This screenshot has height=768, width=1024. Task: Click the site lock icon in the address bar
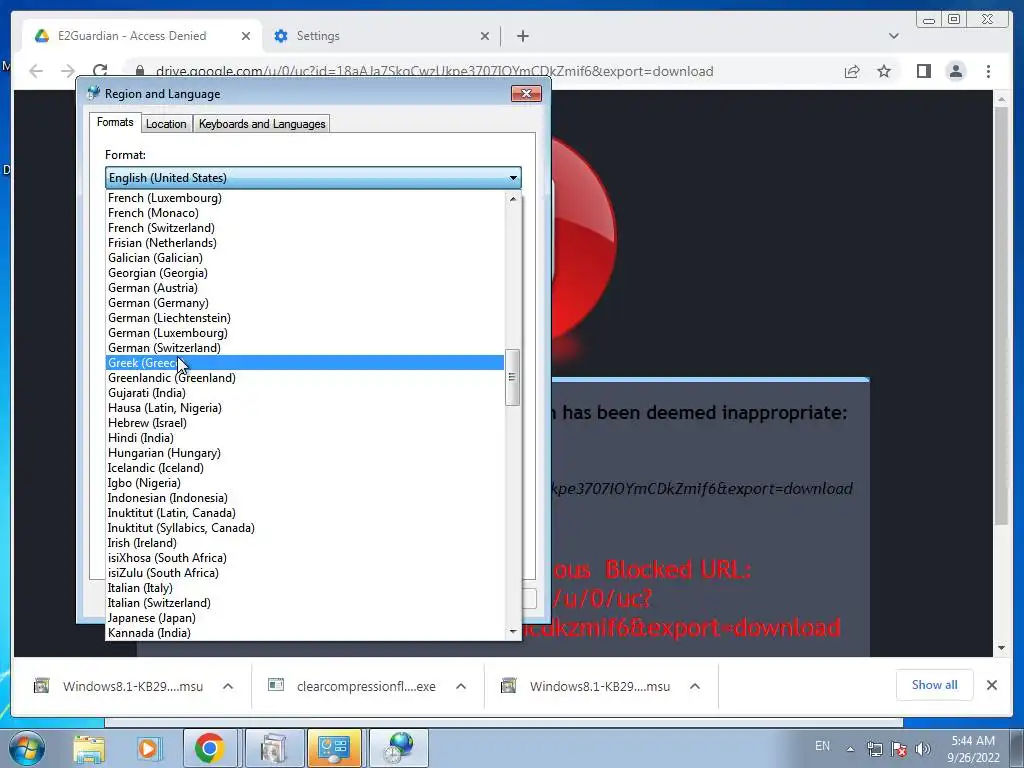(139, 71)
